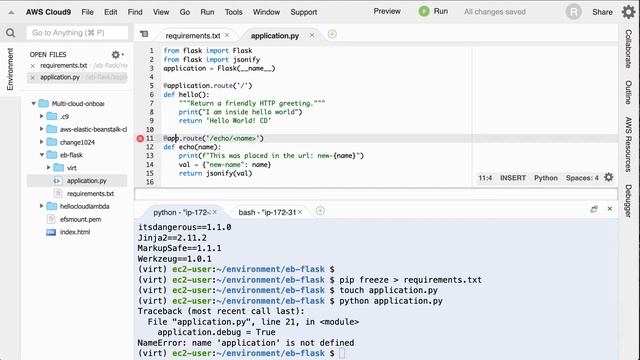Click the Preview button
This screenshot has width=640, height=360.
click(x=387, y=11)
